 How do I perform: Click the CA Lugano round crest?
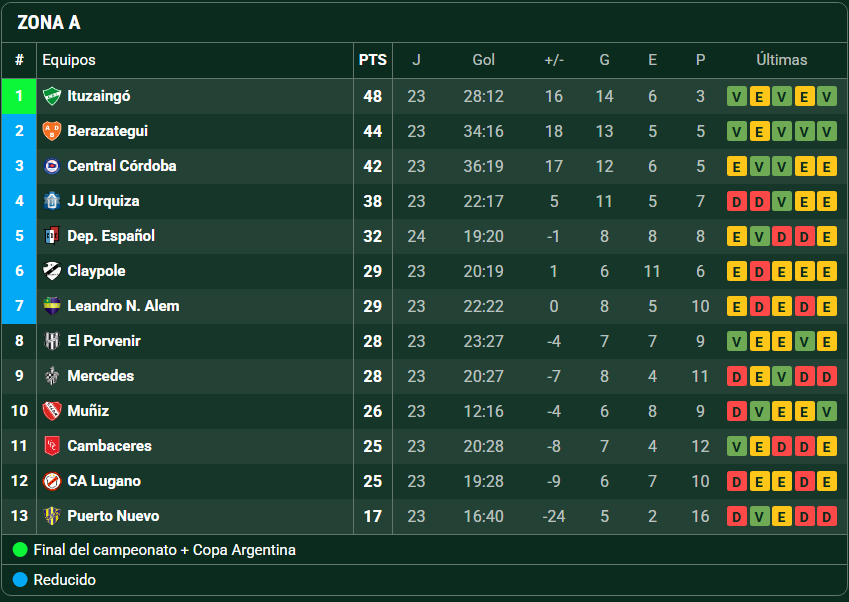52,481
